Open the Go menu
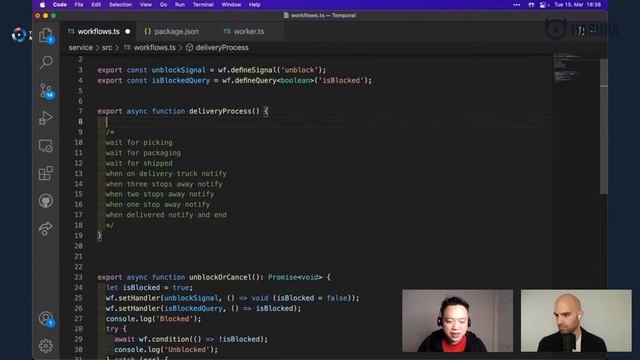Screen dimensions: 640x360 pos(163,5)
